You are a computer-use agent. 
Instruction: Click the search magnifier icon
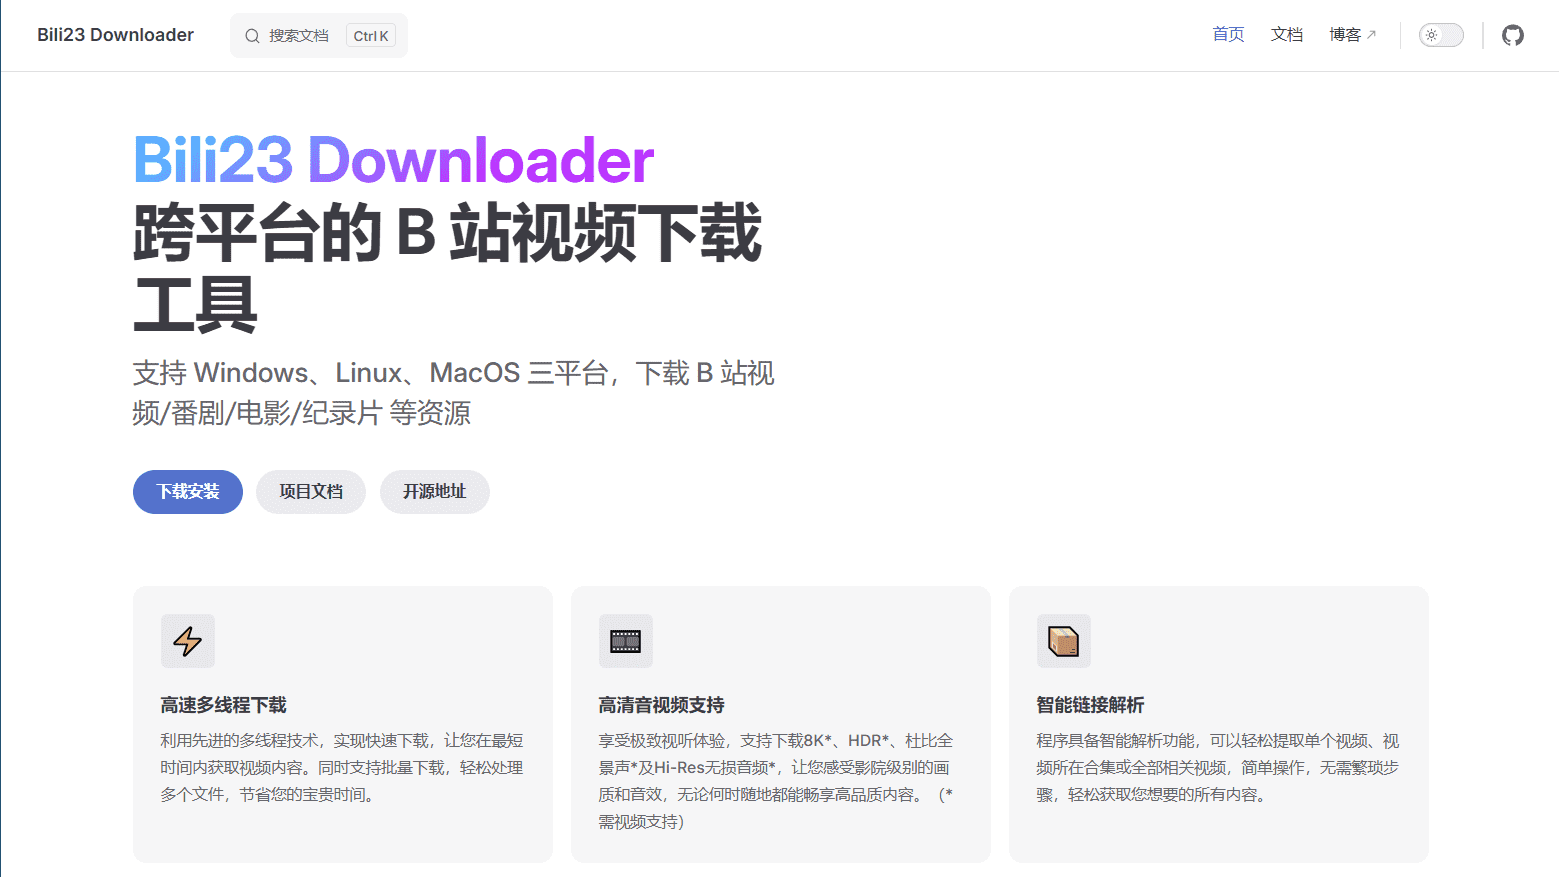[252, 36]
